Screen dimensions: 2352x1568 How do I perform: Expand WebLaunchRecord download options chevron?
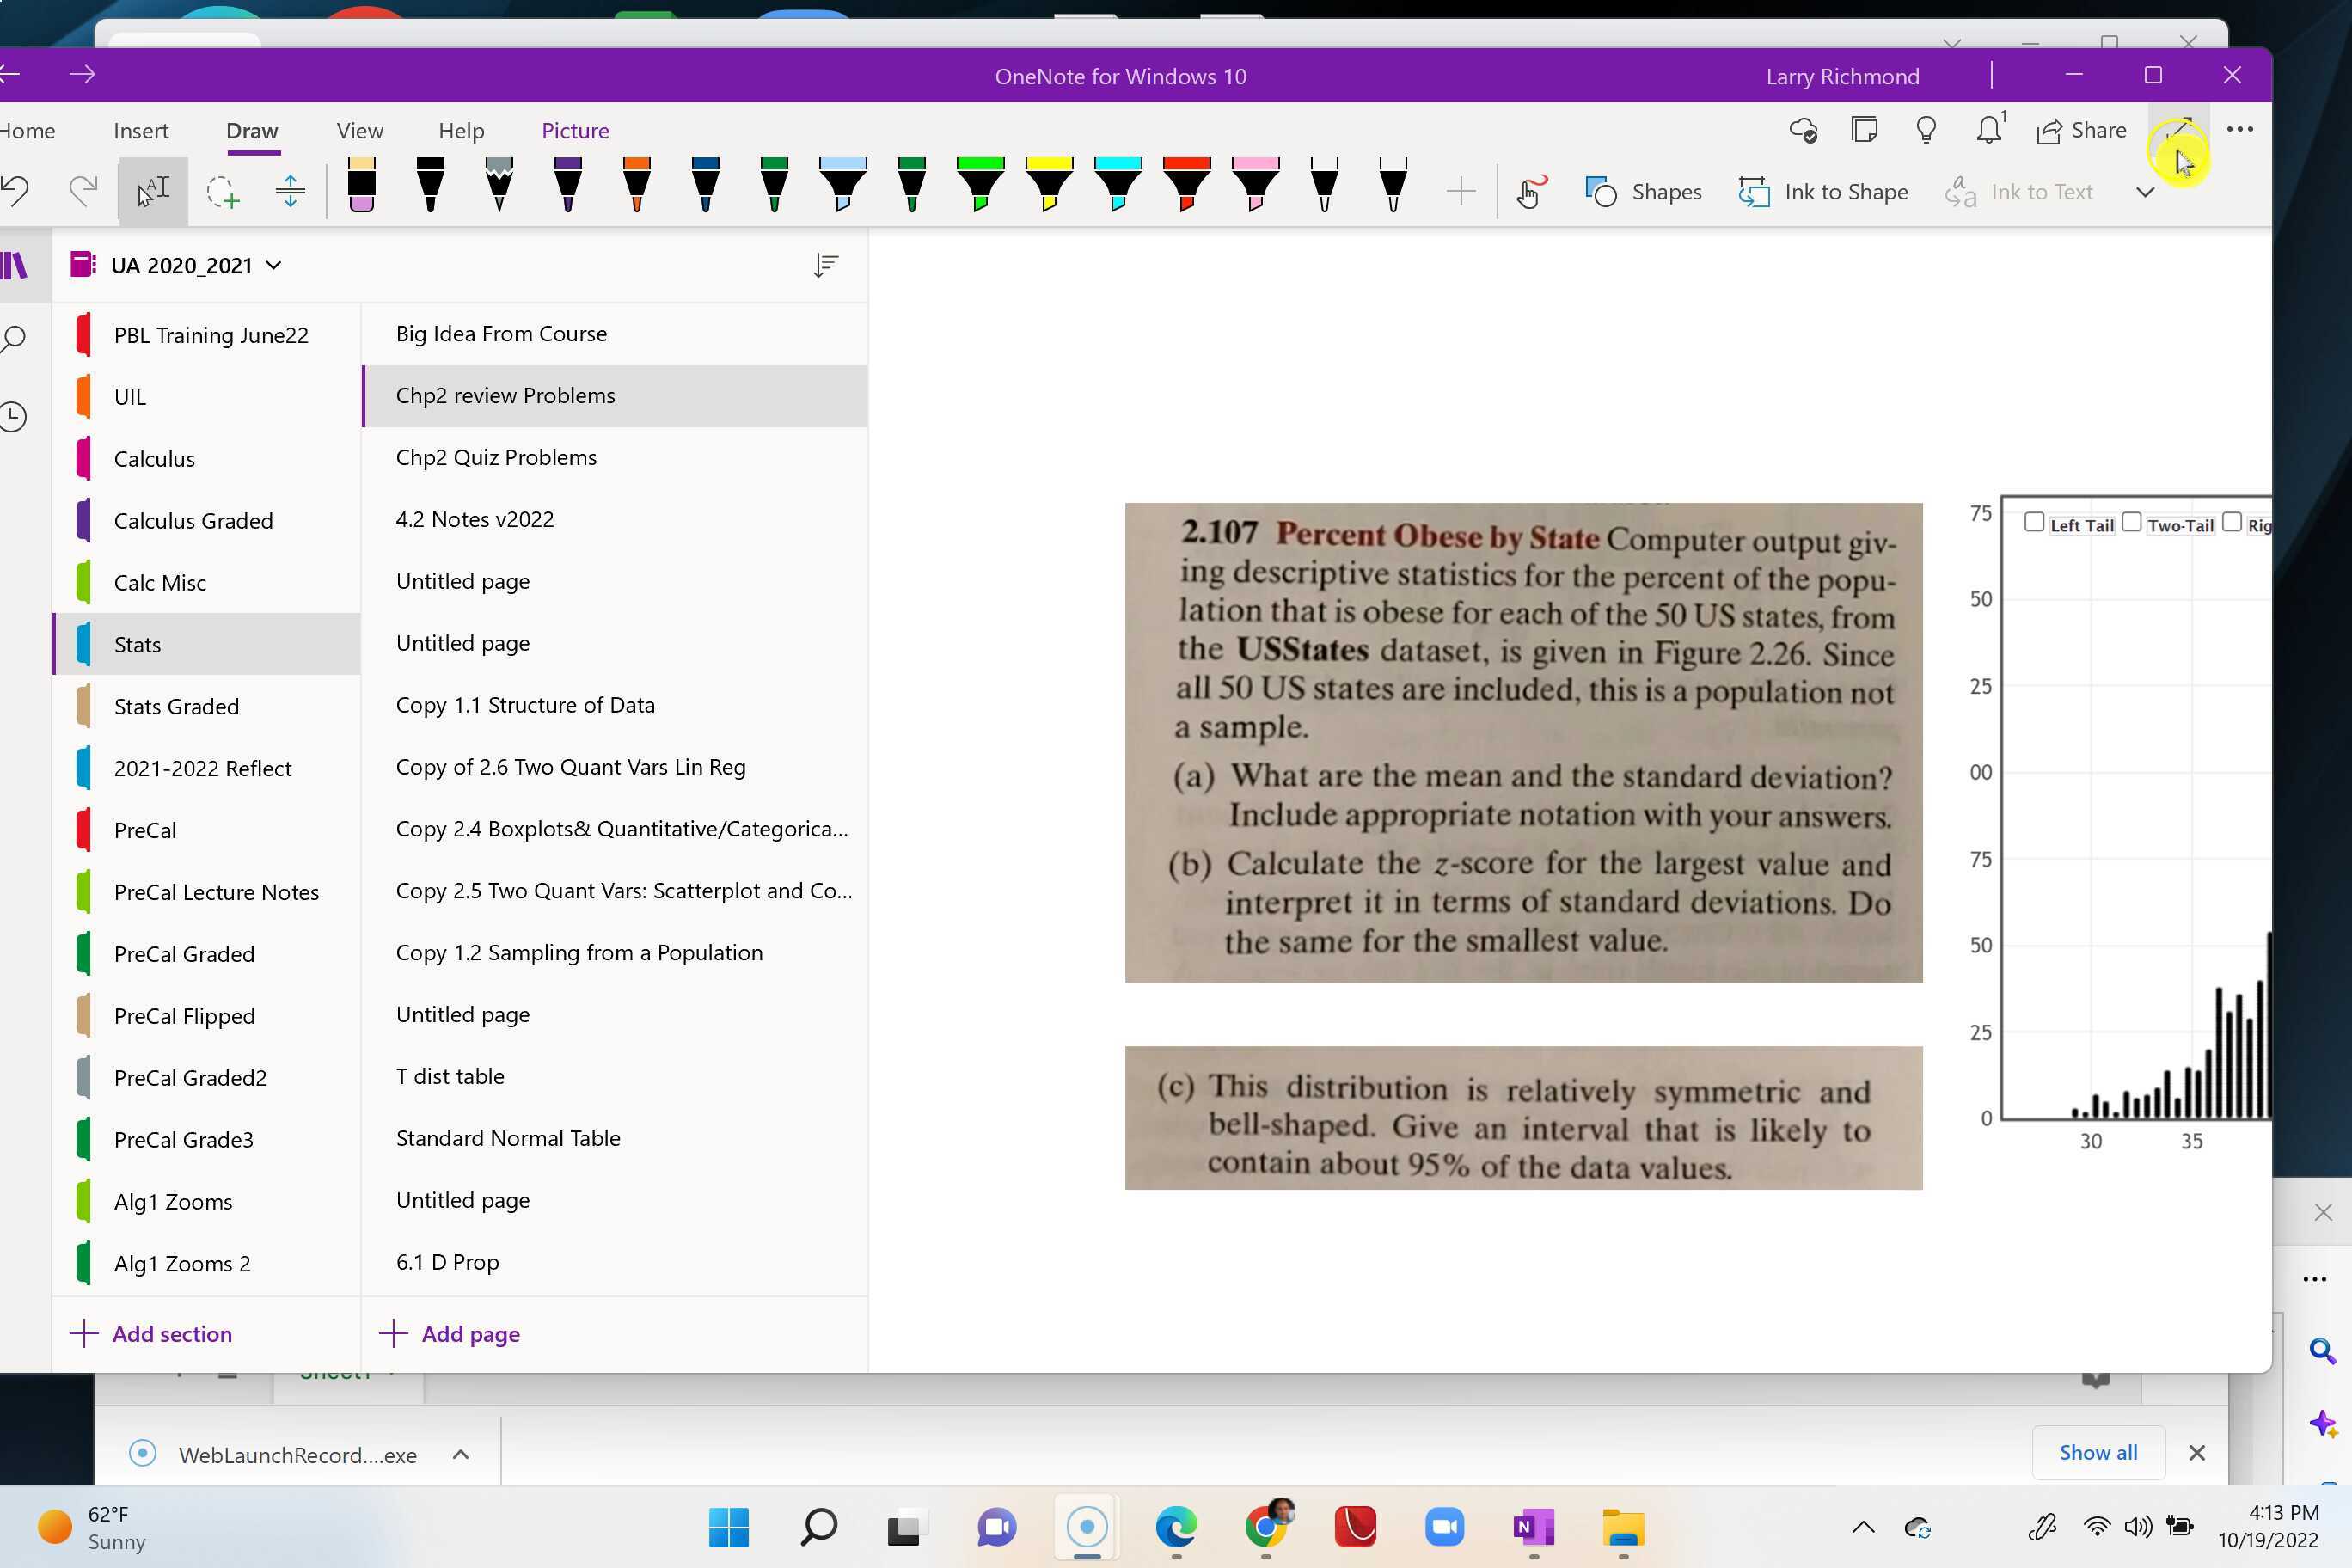coord(460,1454)
